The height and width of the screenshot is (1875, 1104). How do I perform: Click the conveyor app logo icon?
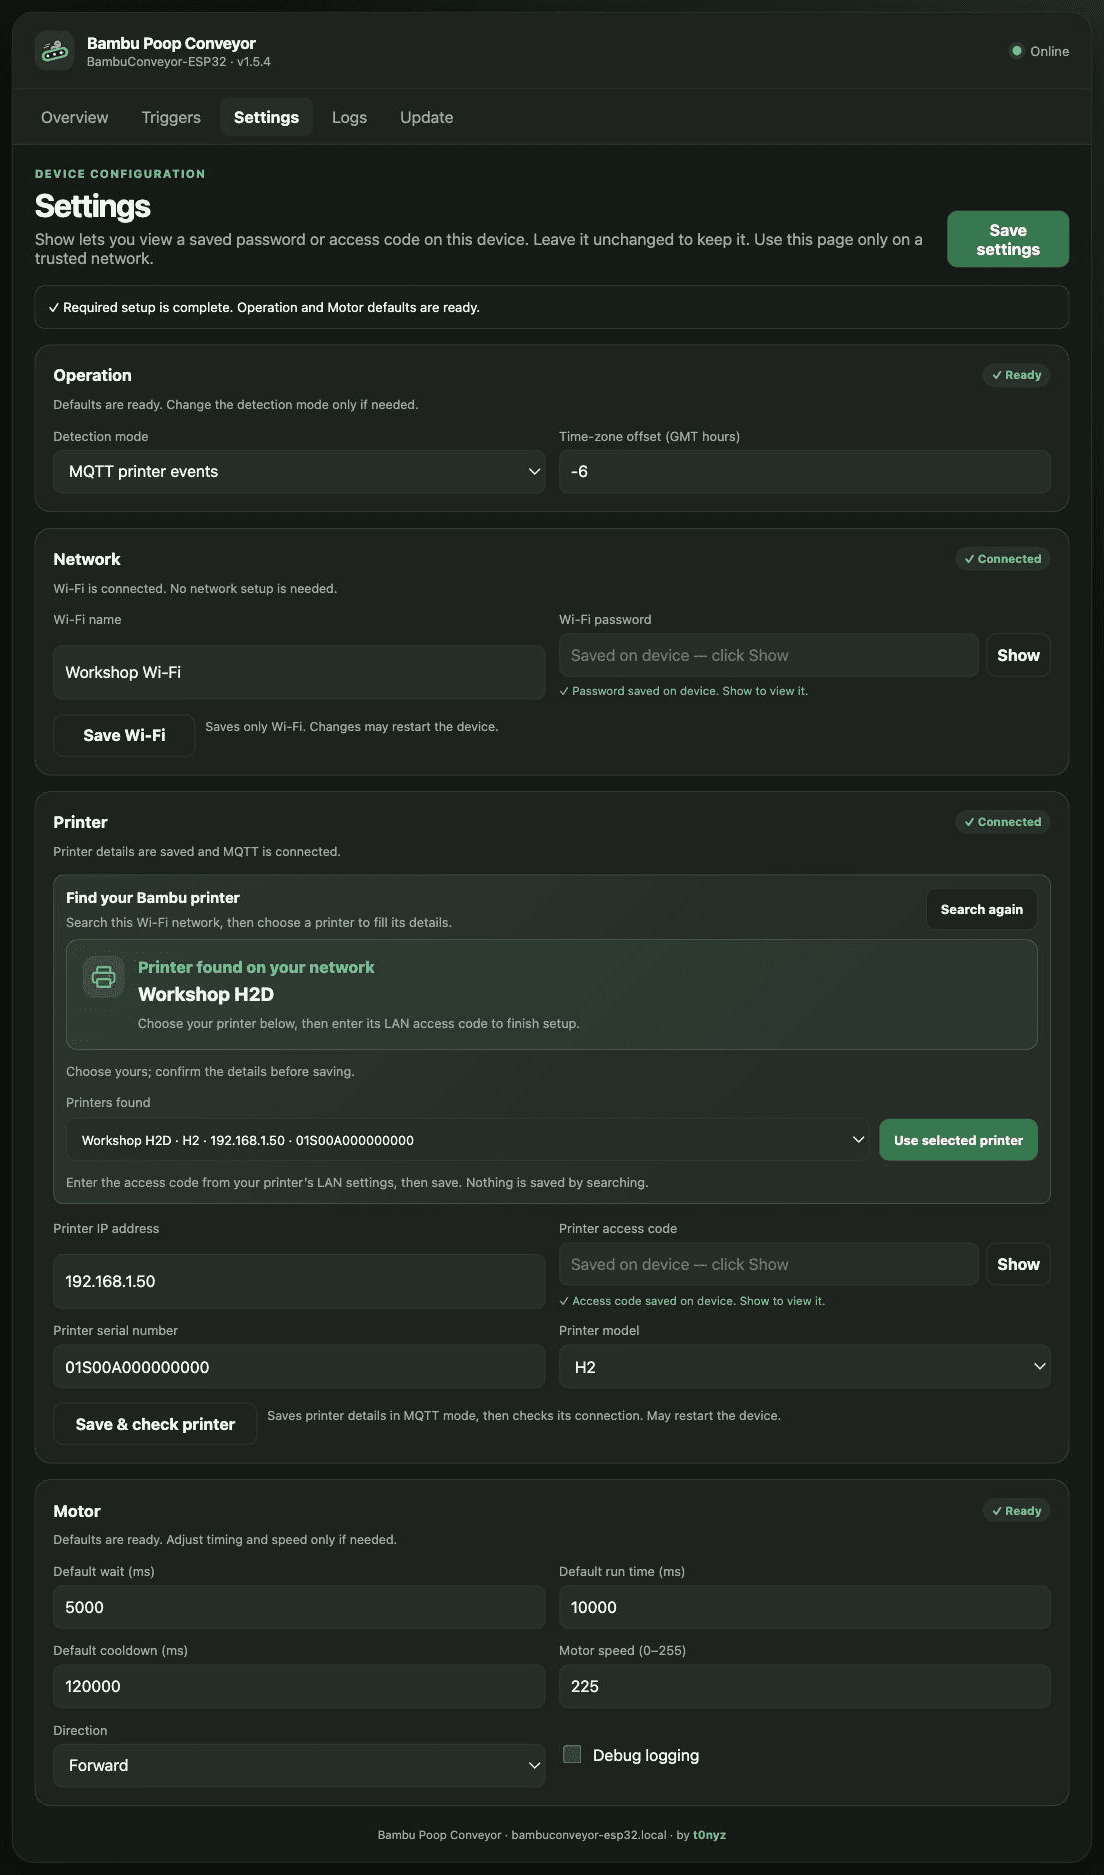(55, 51)
